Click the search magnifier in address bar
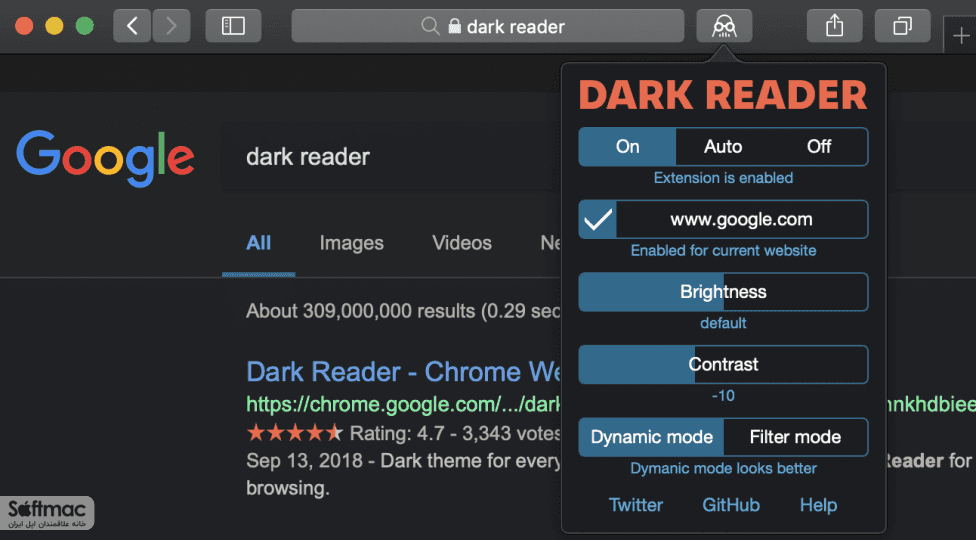976x540 pixels. pos(430,26)
